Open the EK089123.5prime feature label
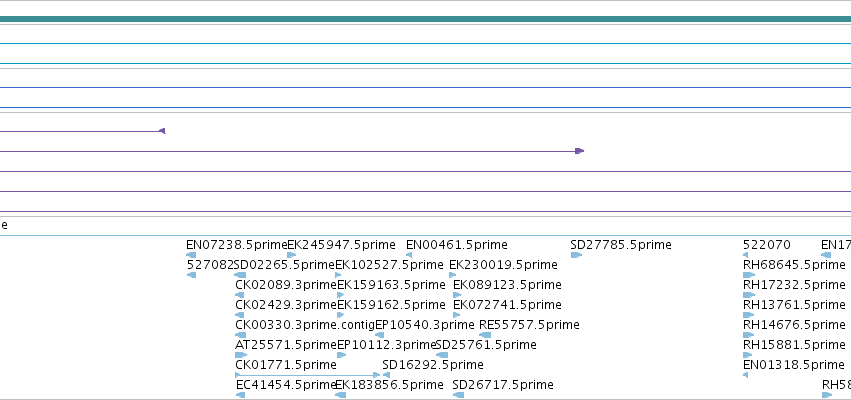This screenshot has width=851, height=400. coord(507,285)
